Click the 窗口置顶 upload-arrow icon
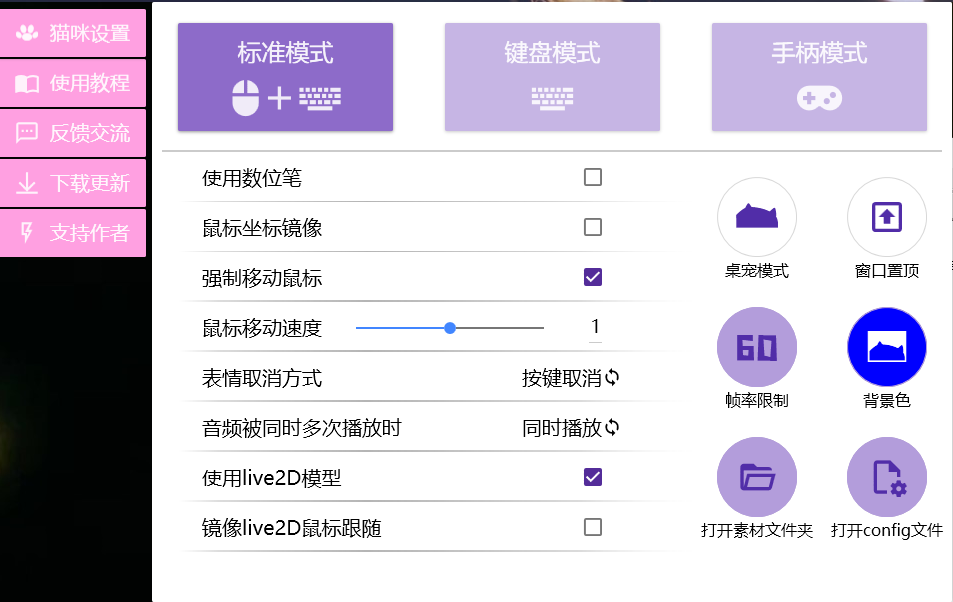This screenshot has width=953, height=602. pos(886,217)
